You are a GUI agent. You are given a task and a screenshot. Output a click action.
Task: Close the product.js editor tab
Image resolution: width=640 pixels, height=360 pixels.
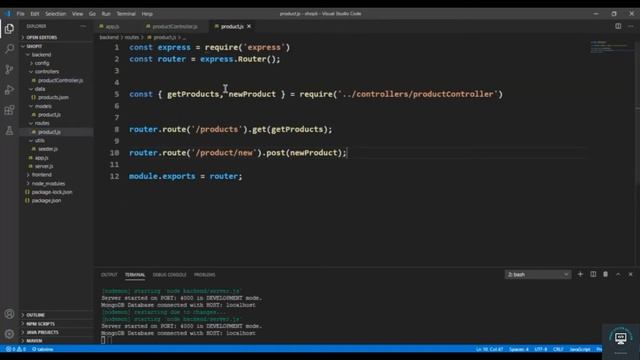pos(249,26)
